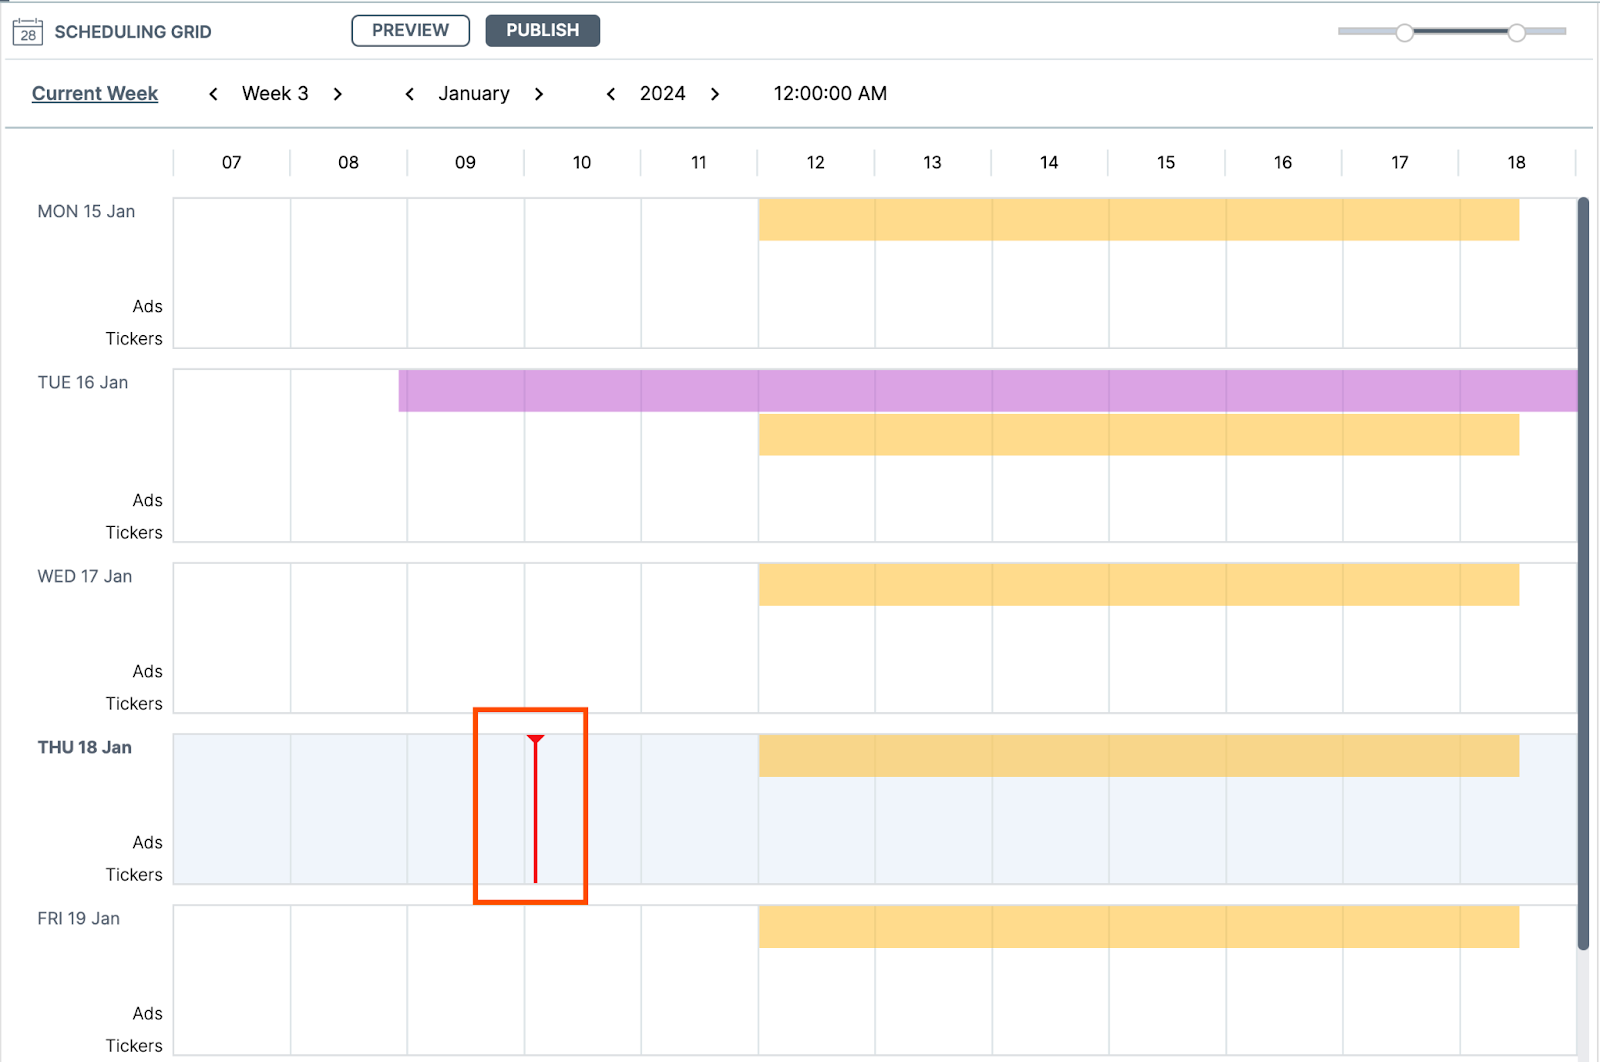Advance to Week 4 using the right chevron

(x=338, y=93)
